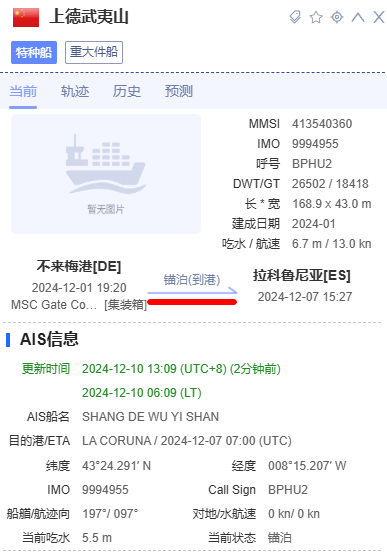This screenshot has height=553, width=387.
Task: Open the 轨迹 tab
Action: (75, 92)
